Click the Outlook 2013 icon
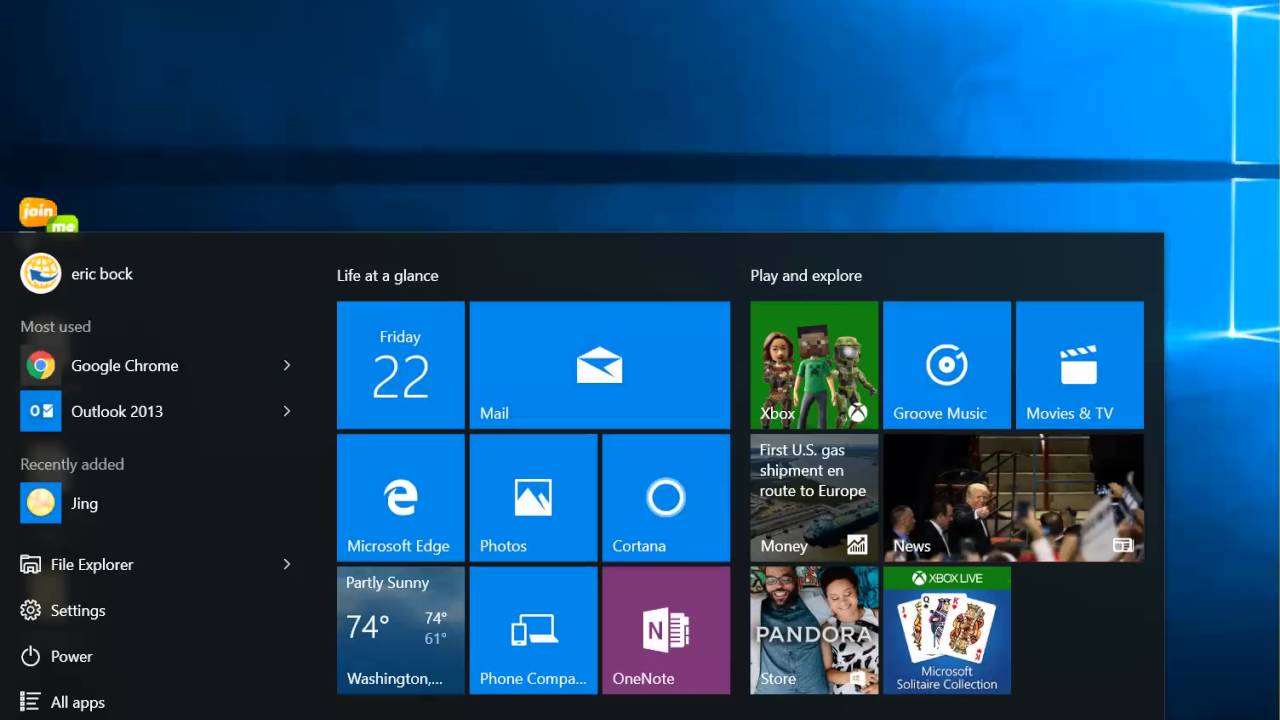 point(41,411)
